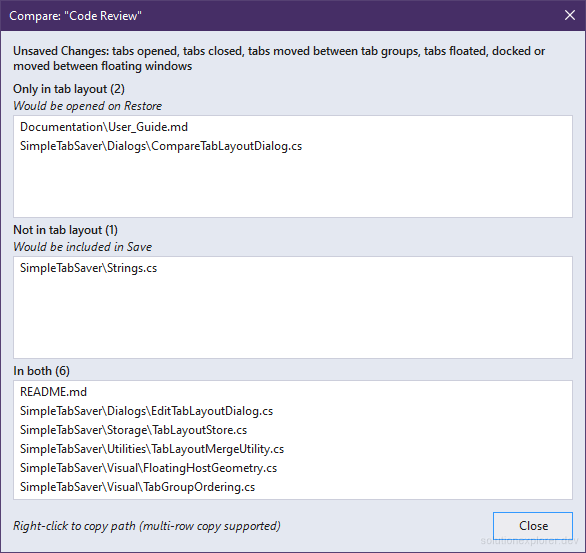Image resolution: width=586 pixels, height=553 pixels.
Task: Select the TabLayoutMergeUtility.cs row
Action: coord(293,449)
